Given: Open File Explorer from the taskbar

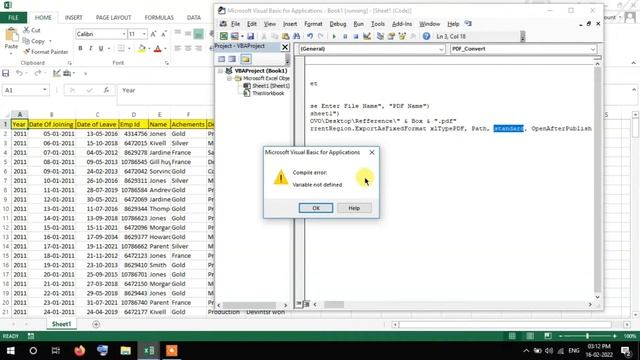Looking at the screenshot, I should (x=125, y=351).
